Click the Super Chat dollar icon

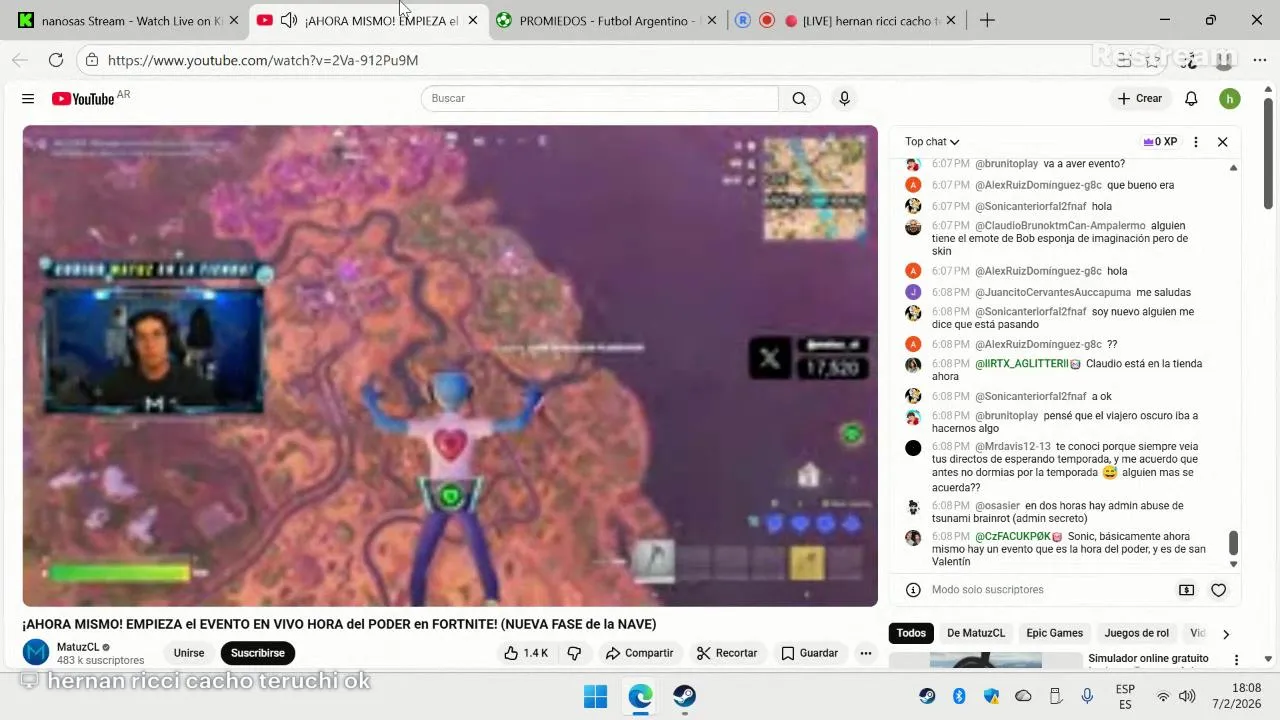pyautogui.click(x=1187, y=590)
